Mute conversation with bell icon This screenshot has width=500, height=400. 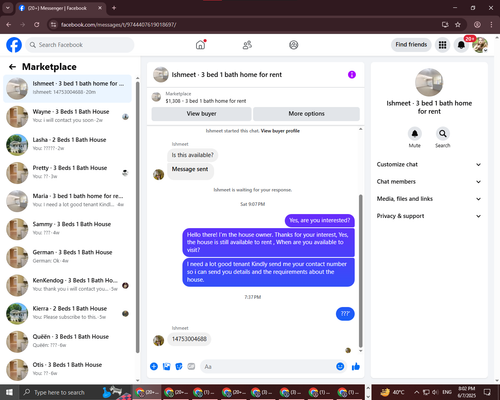click(x=415, y=134)
